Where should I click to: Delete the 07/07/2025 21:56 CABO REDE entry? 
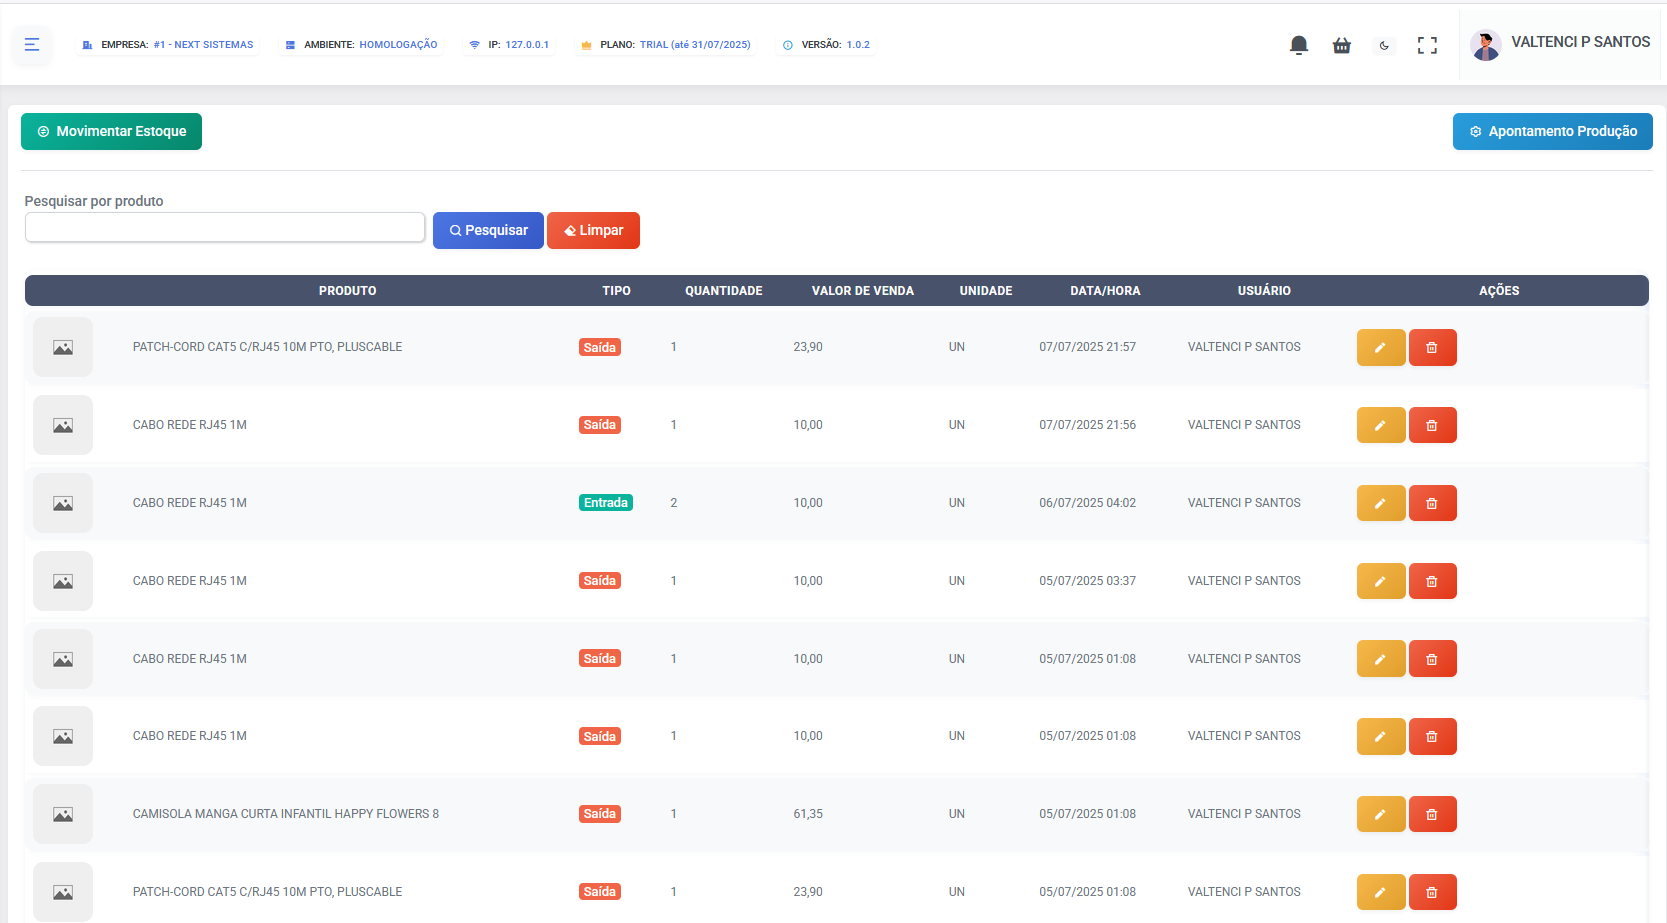(1432, 425)
